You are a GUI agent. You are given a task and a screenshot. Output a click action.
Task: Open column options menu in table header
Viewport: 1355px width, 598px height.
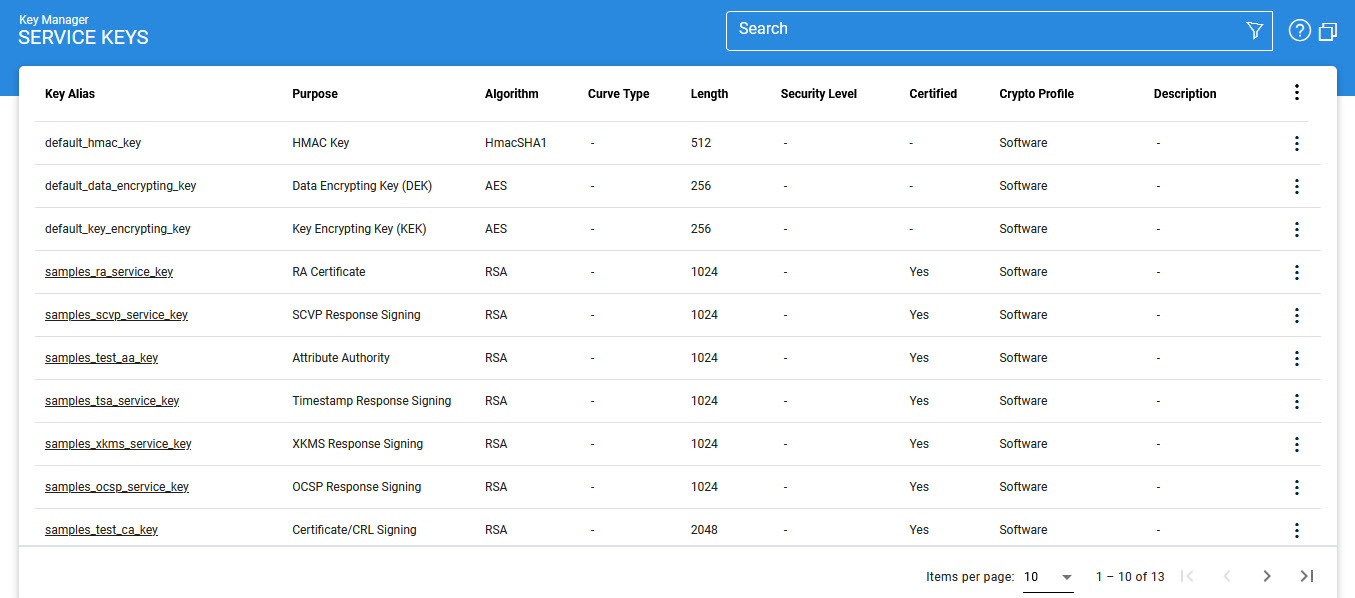[1296, 93]
